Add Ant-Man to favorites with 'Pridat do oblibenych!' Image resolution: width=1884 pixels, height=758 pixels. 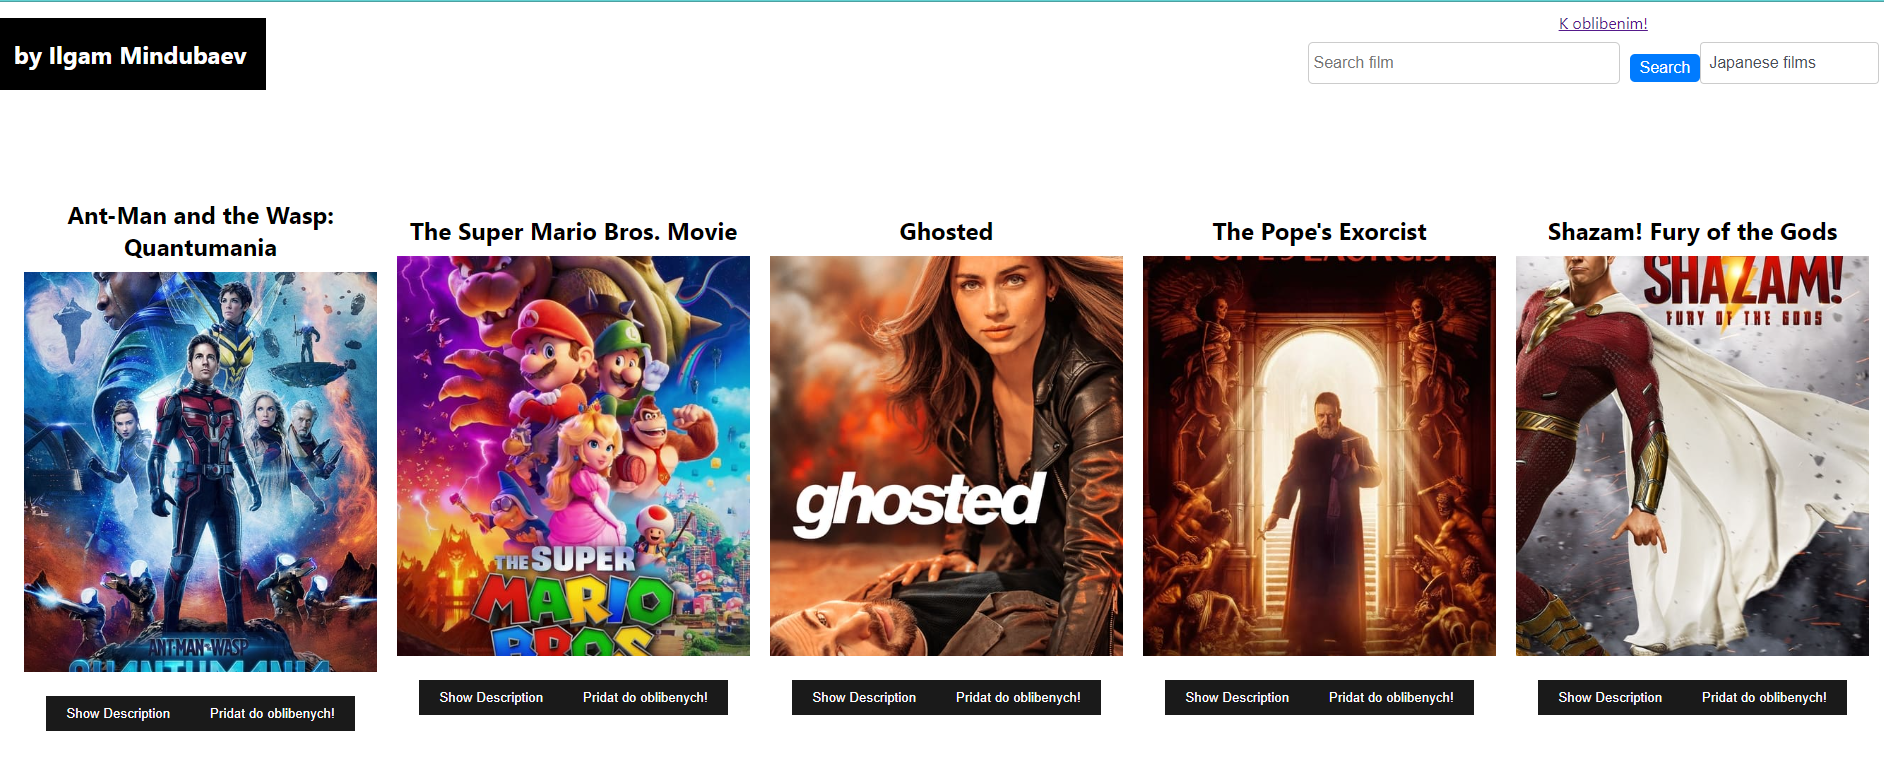point(272,713)
